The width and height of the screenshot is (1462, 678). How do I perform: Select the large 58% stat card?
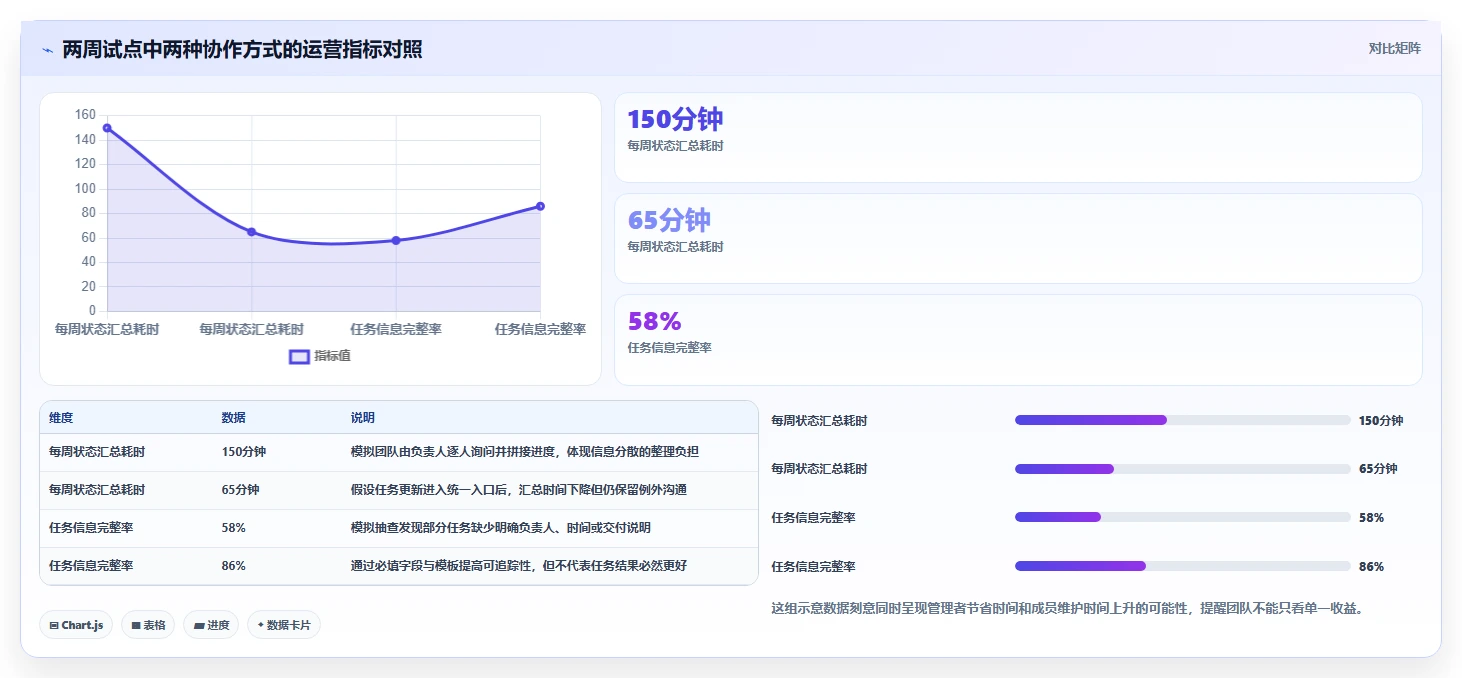point(1018,340)
